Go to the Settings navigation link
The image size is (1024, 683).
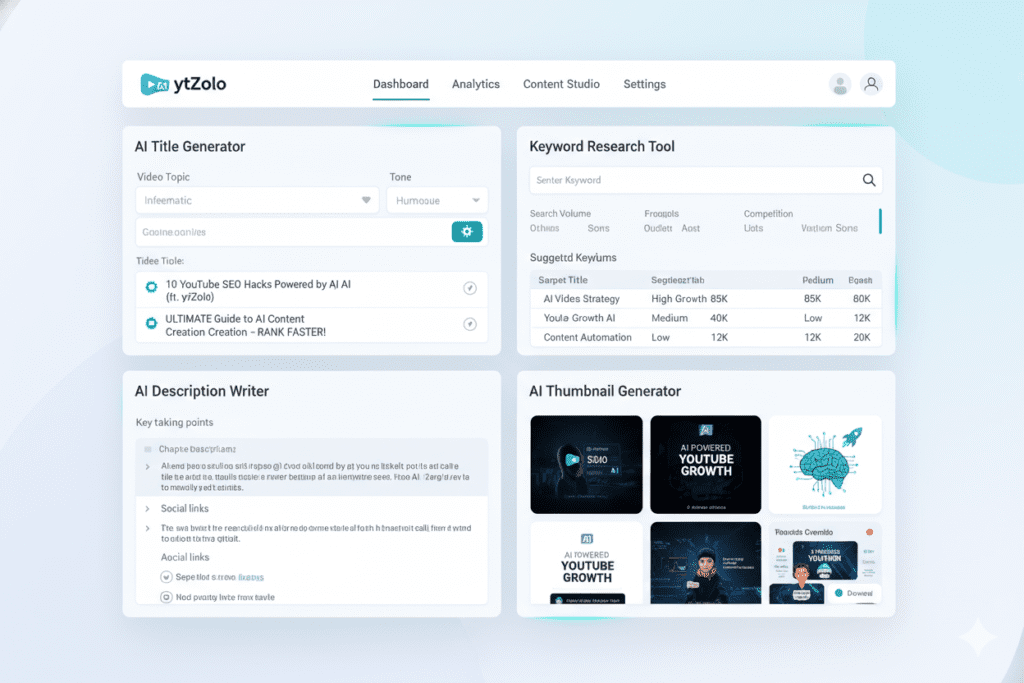point(644,84)
